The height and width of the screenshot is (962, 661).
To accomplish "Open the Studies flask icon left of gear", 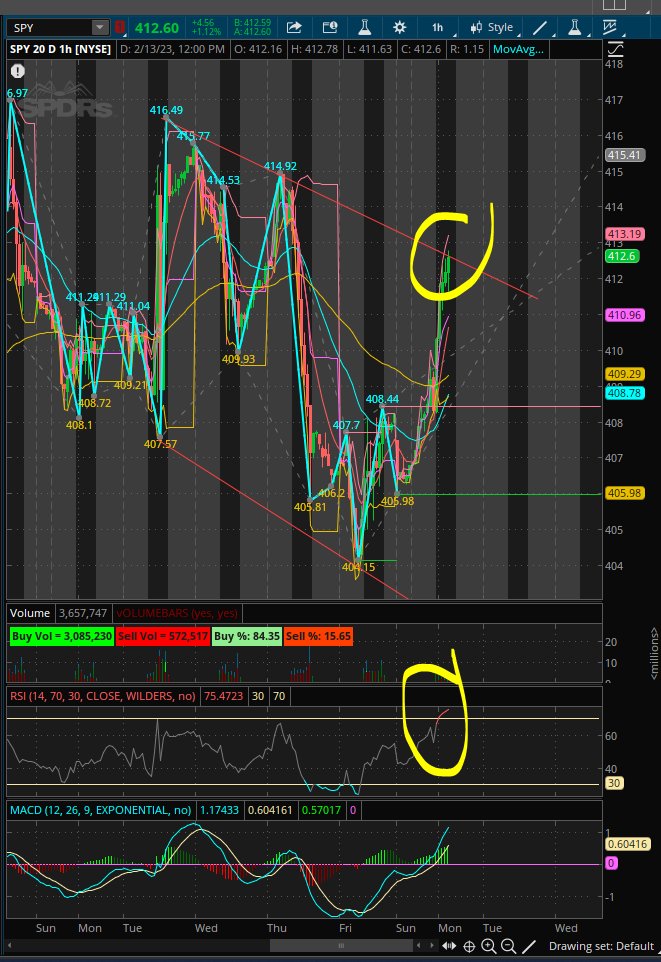I will pos(365,28).
